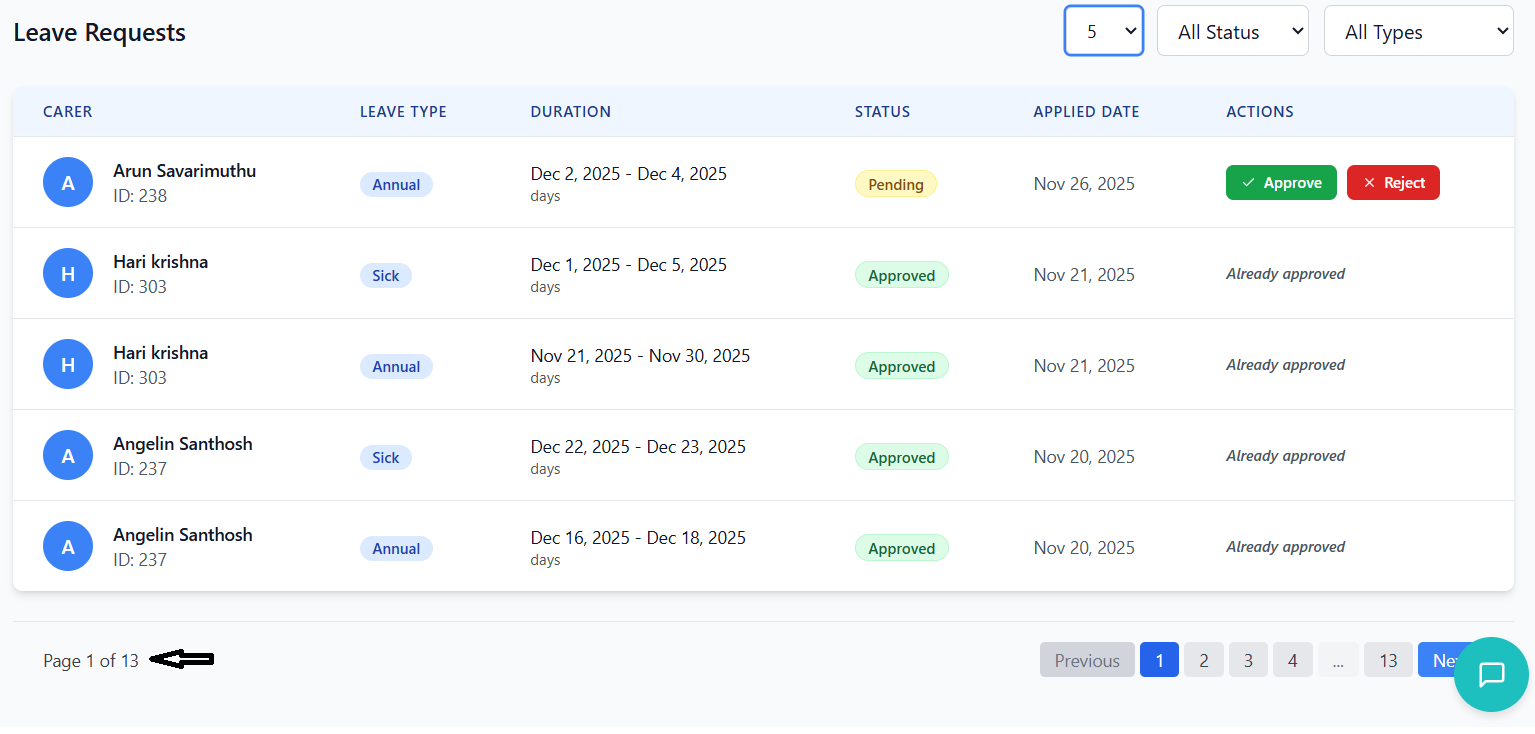Viewport: 1535px width, 734px height.
Task: Jump to page 3 in pagination
Action: (x=1248, y=660)
